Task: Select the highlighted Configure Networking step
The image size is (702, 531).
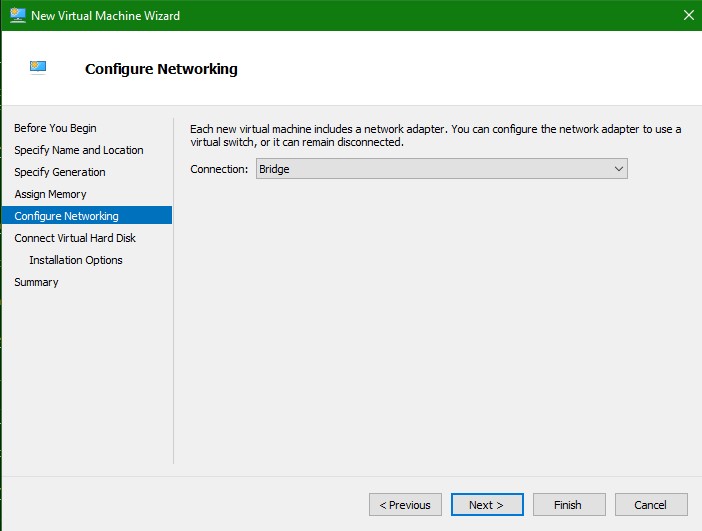Action: [66, 216]
